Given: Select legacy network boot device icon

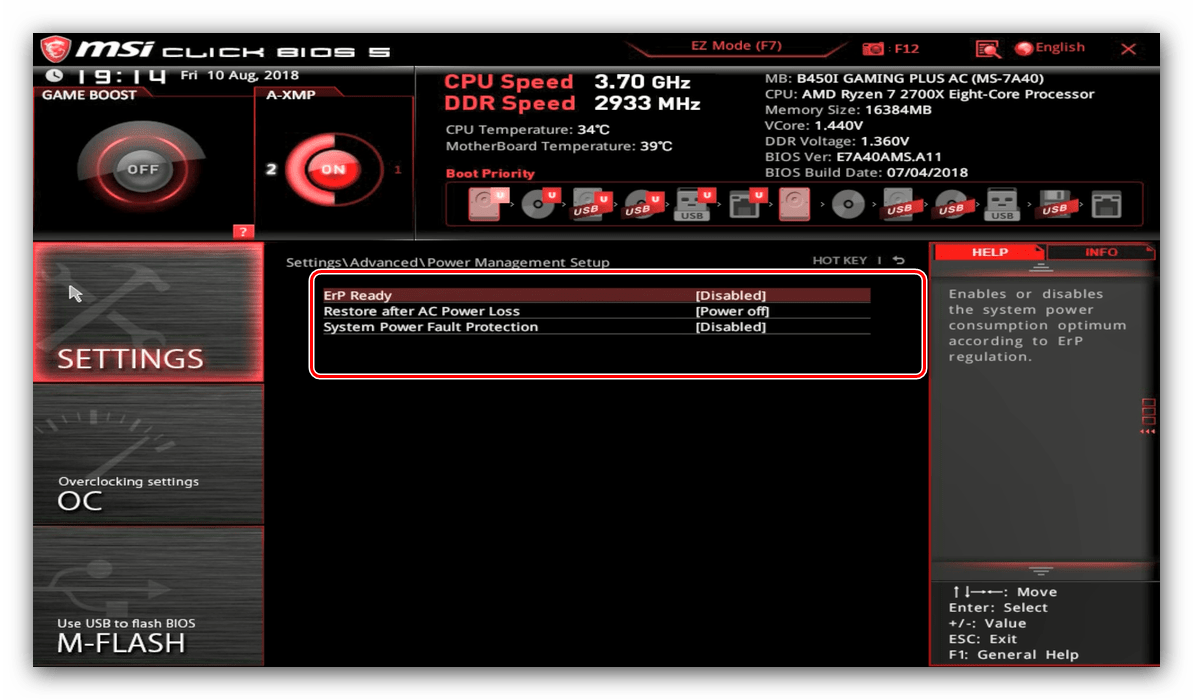Looking at the screenshot, I should click(x=1106, y=205).
